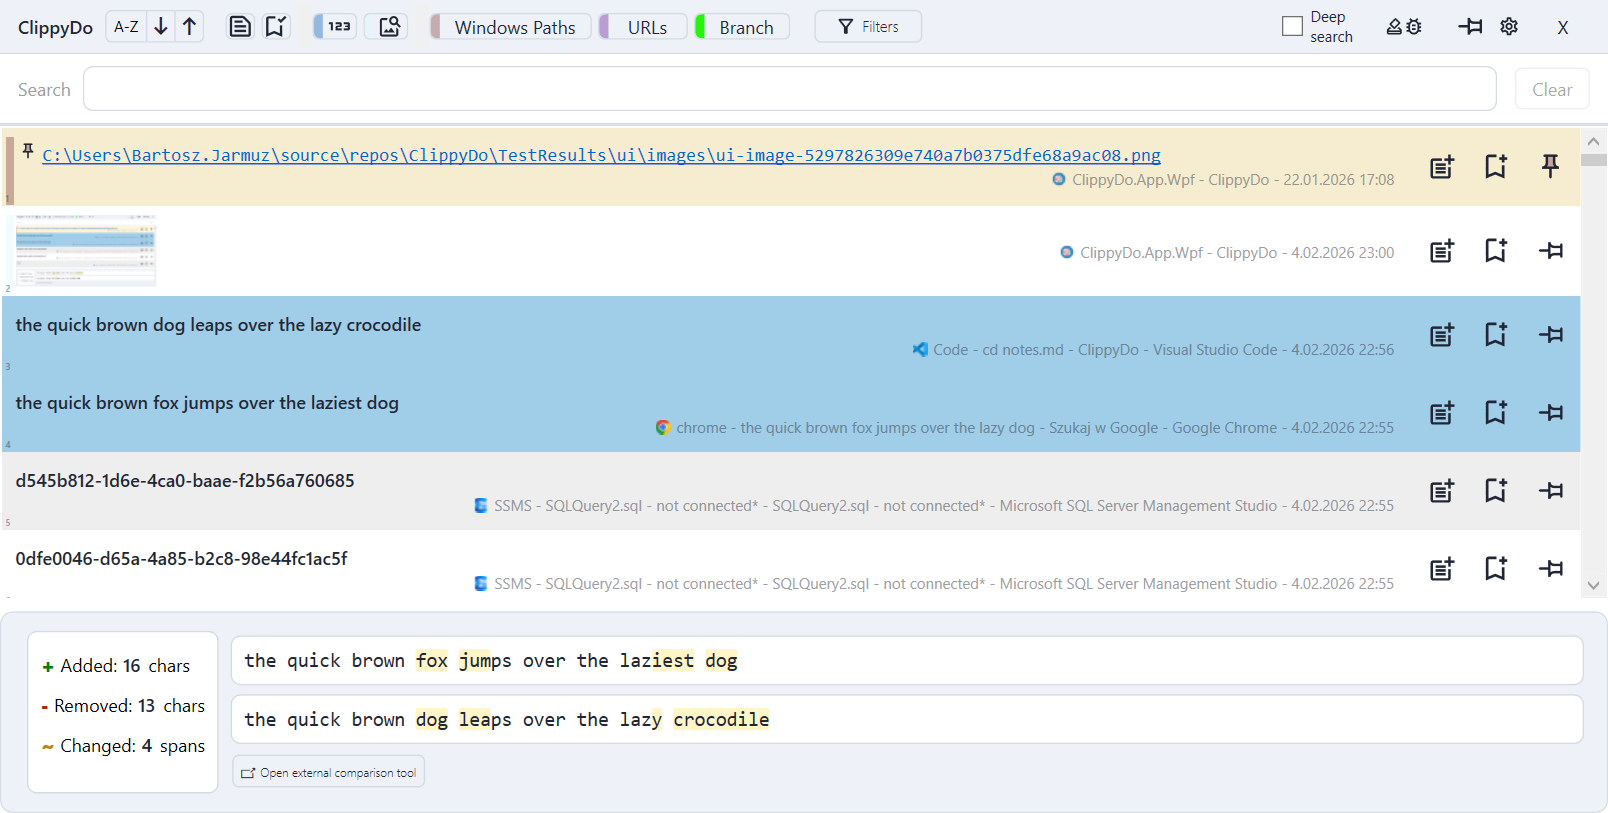Image resolution: width=1608 pixels, height=813 pixels.
Task: Open the Filters dropdown
Action: tap(868, 27)
